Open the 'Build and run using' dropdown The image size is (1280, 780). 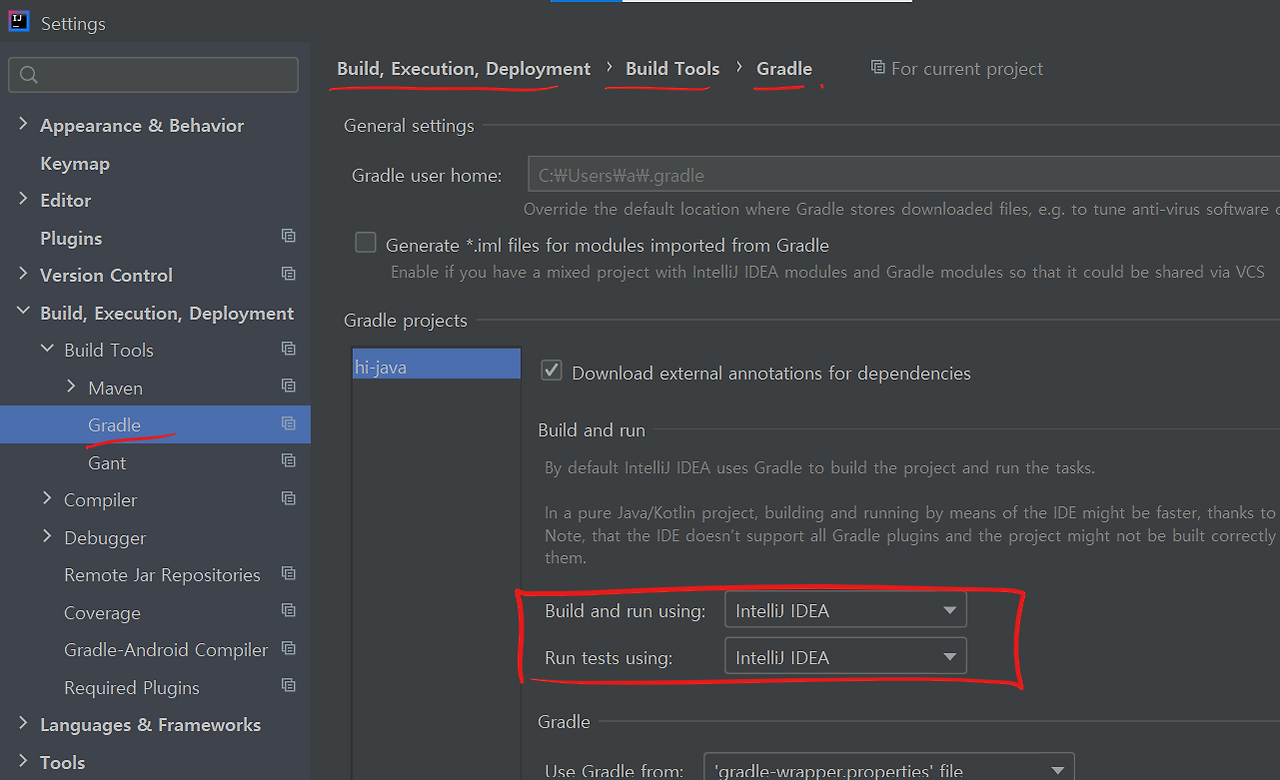[x=948, y=609]
